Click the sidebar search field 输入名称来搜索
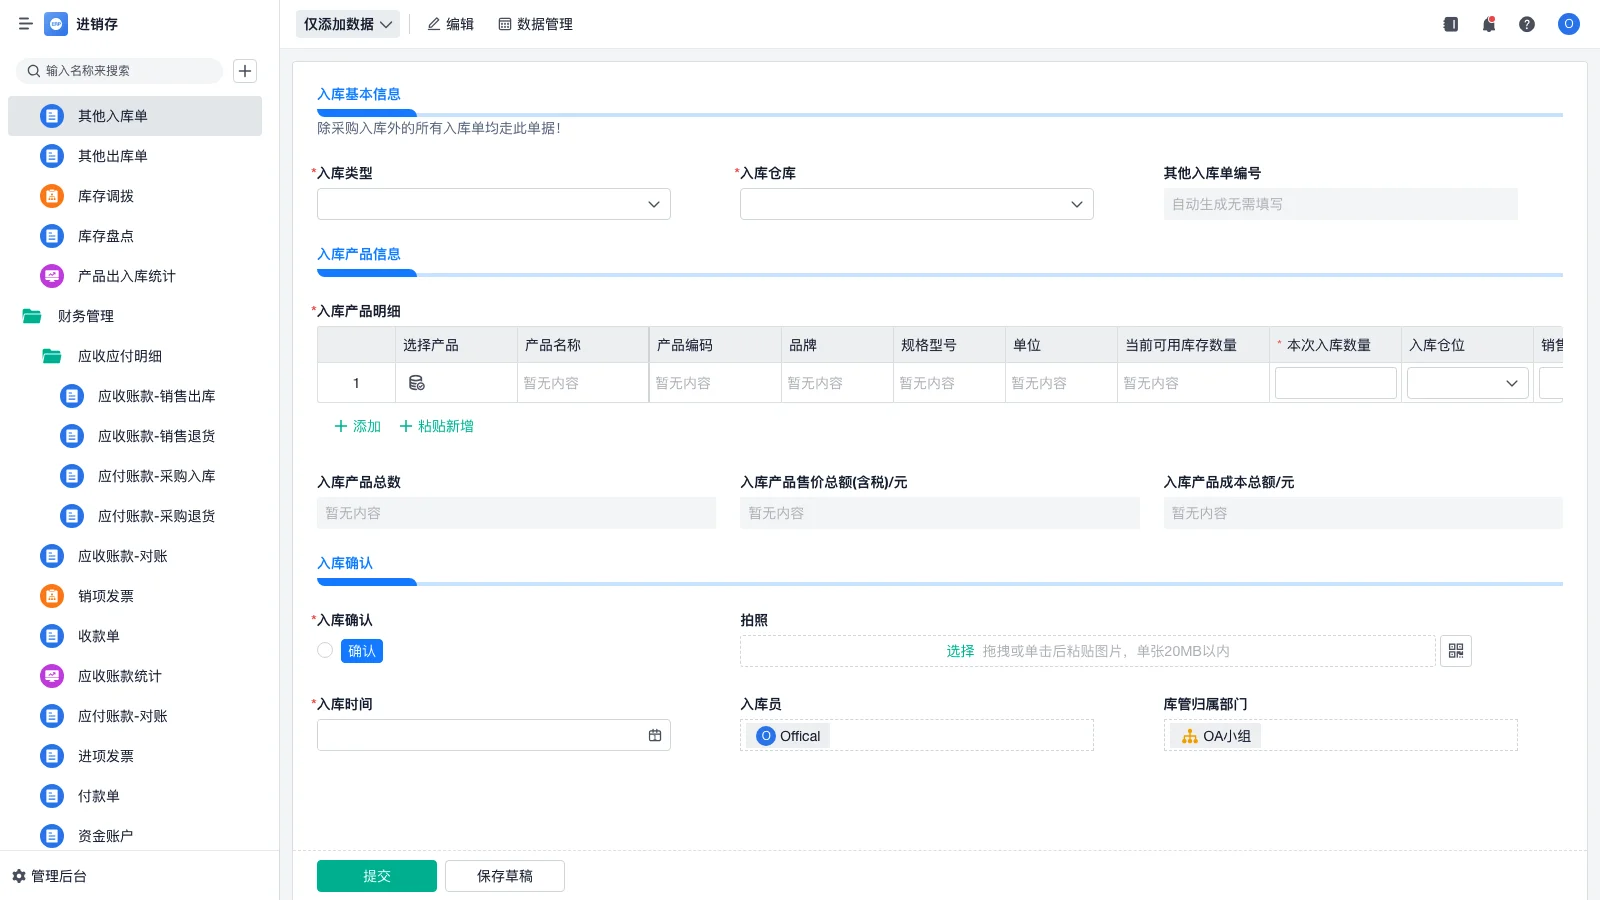Screen dimensions: 1600x900 pos(119,71)
